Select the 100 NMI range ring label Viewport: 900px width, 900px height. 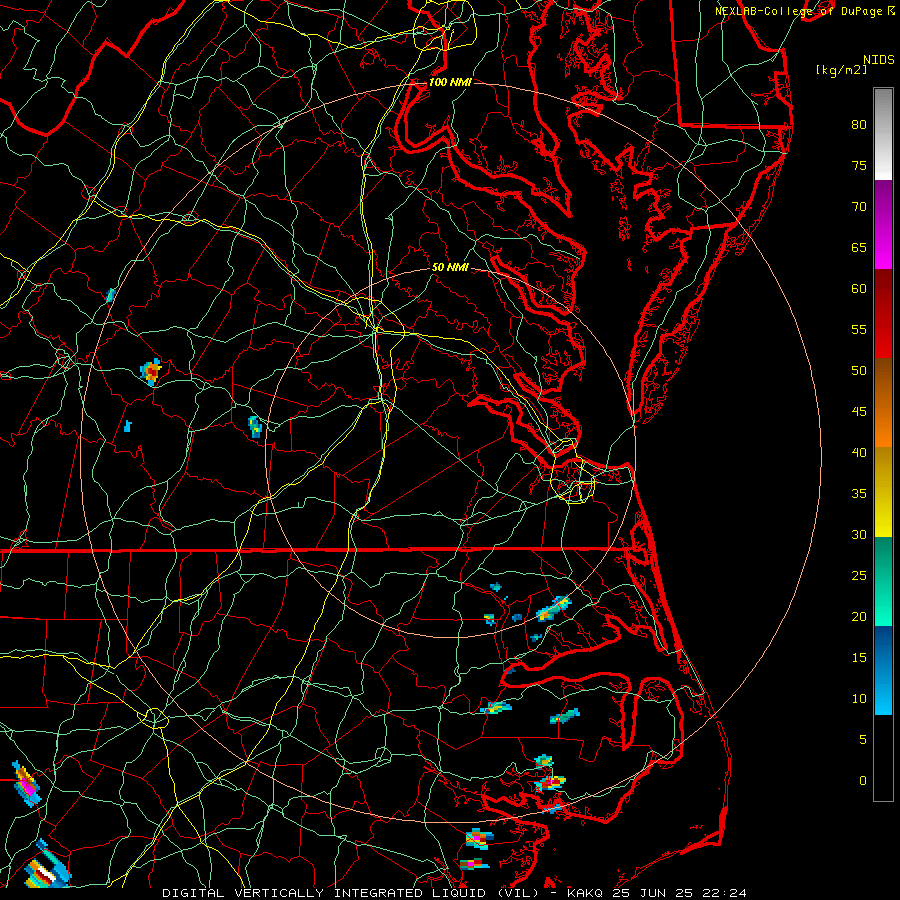click(451, 82)
